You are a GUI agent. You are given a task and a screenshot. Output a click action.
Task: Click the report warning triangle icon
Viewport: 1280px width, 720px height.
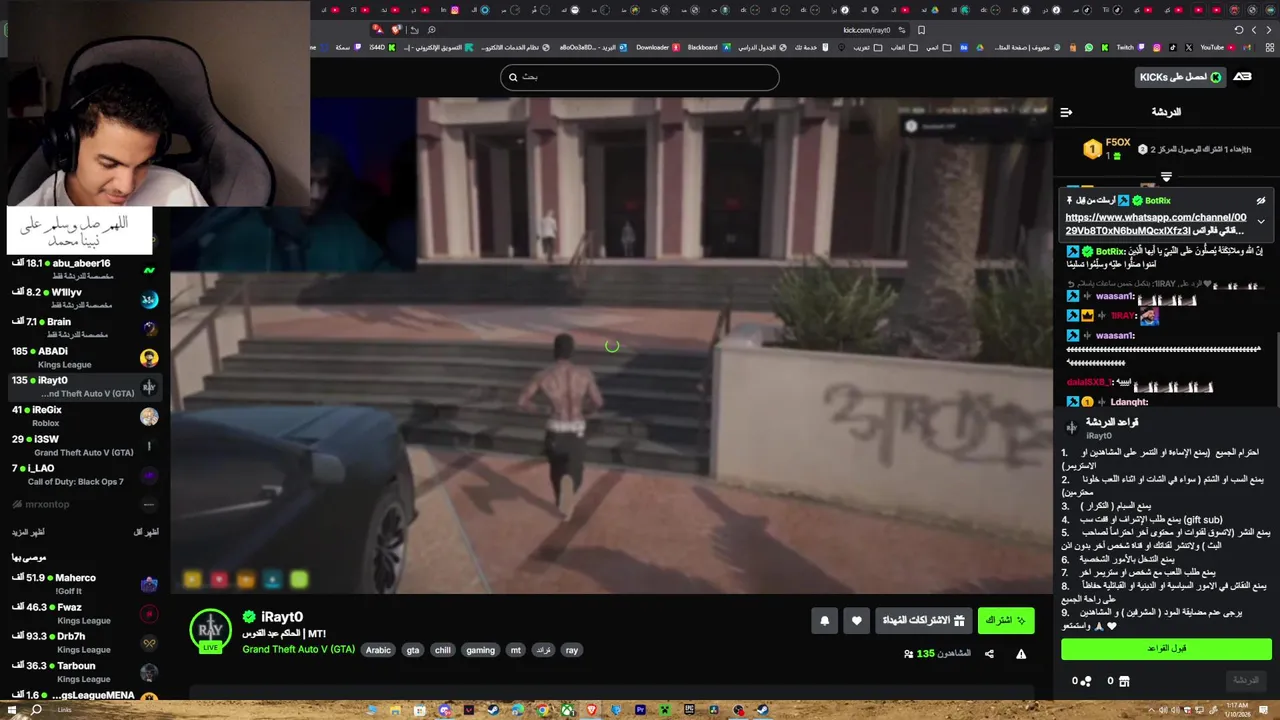click(1021, 654)
